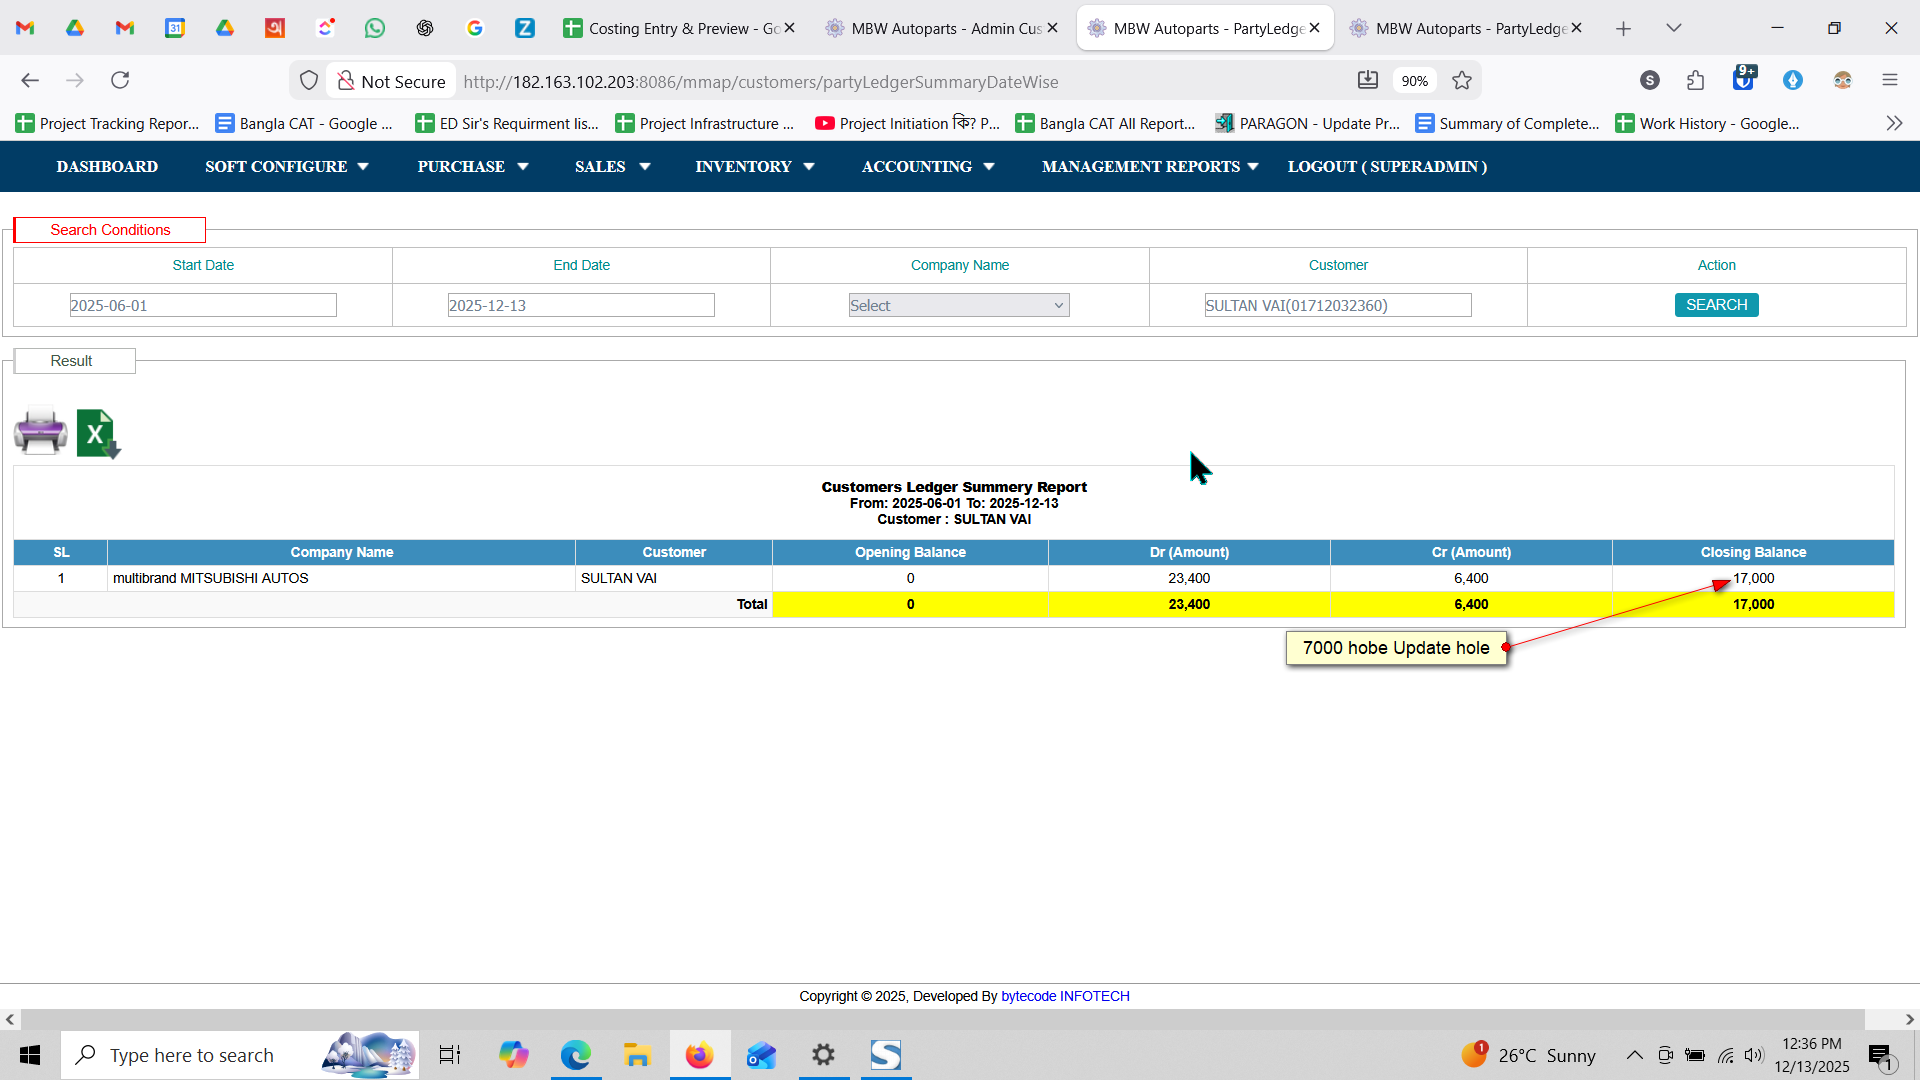Click the printer icon to print report

pos(40,432)
